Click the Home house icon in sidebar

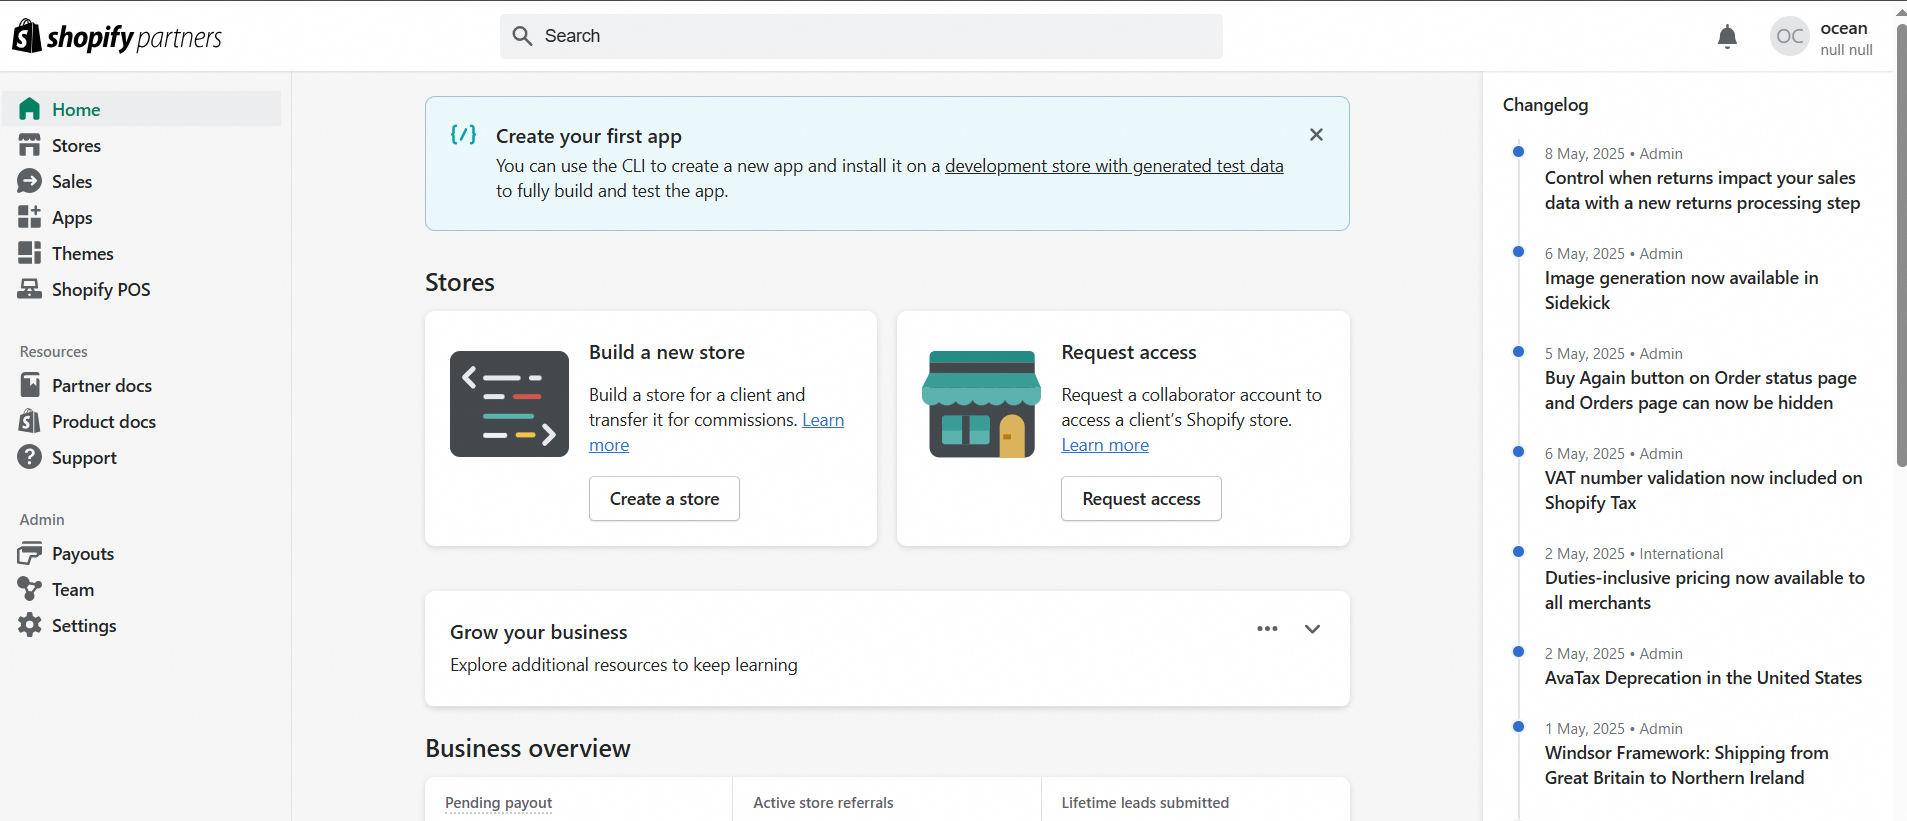click(30, 109)
